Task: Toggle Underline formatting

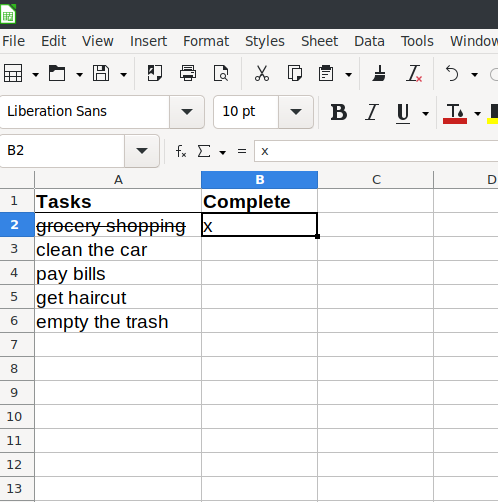Action: point(403,113)
